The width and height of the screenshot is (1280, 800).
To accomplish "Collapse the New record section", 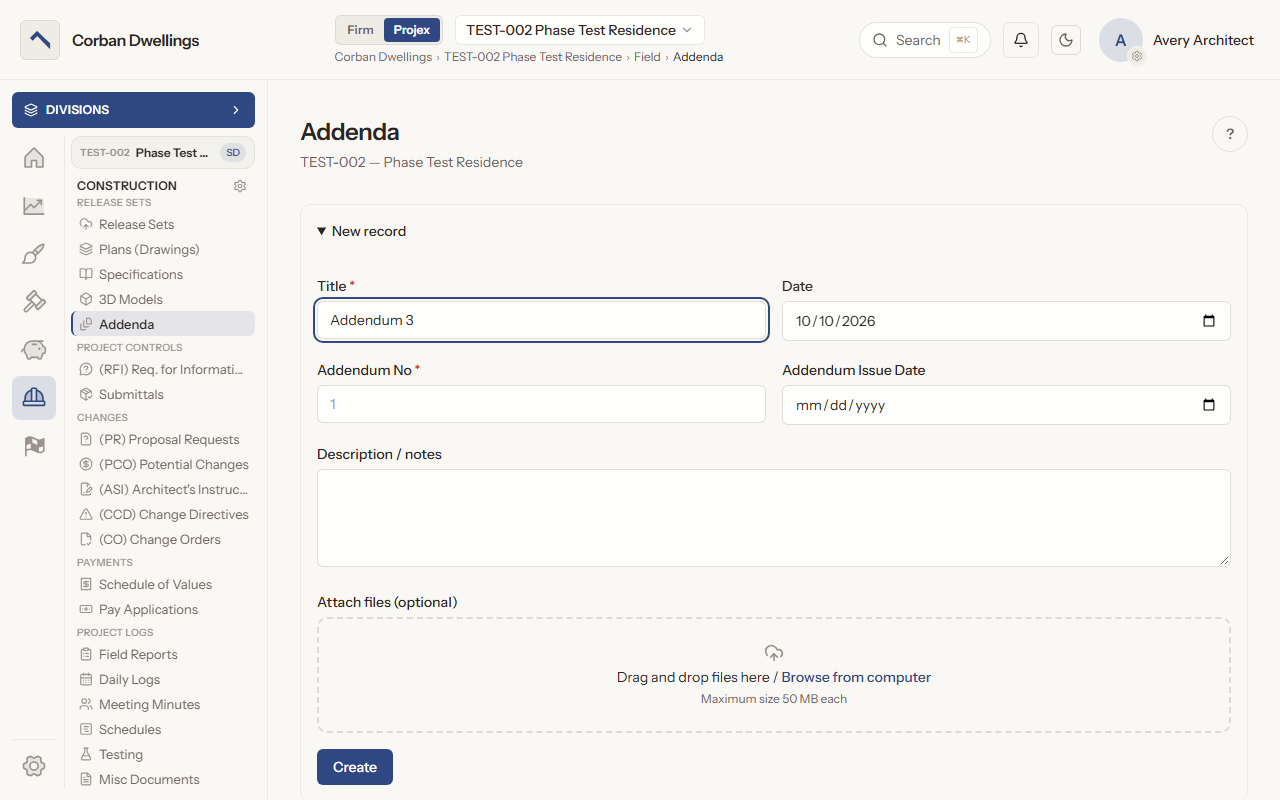I will tap(362, 231).
